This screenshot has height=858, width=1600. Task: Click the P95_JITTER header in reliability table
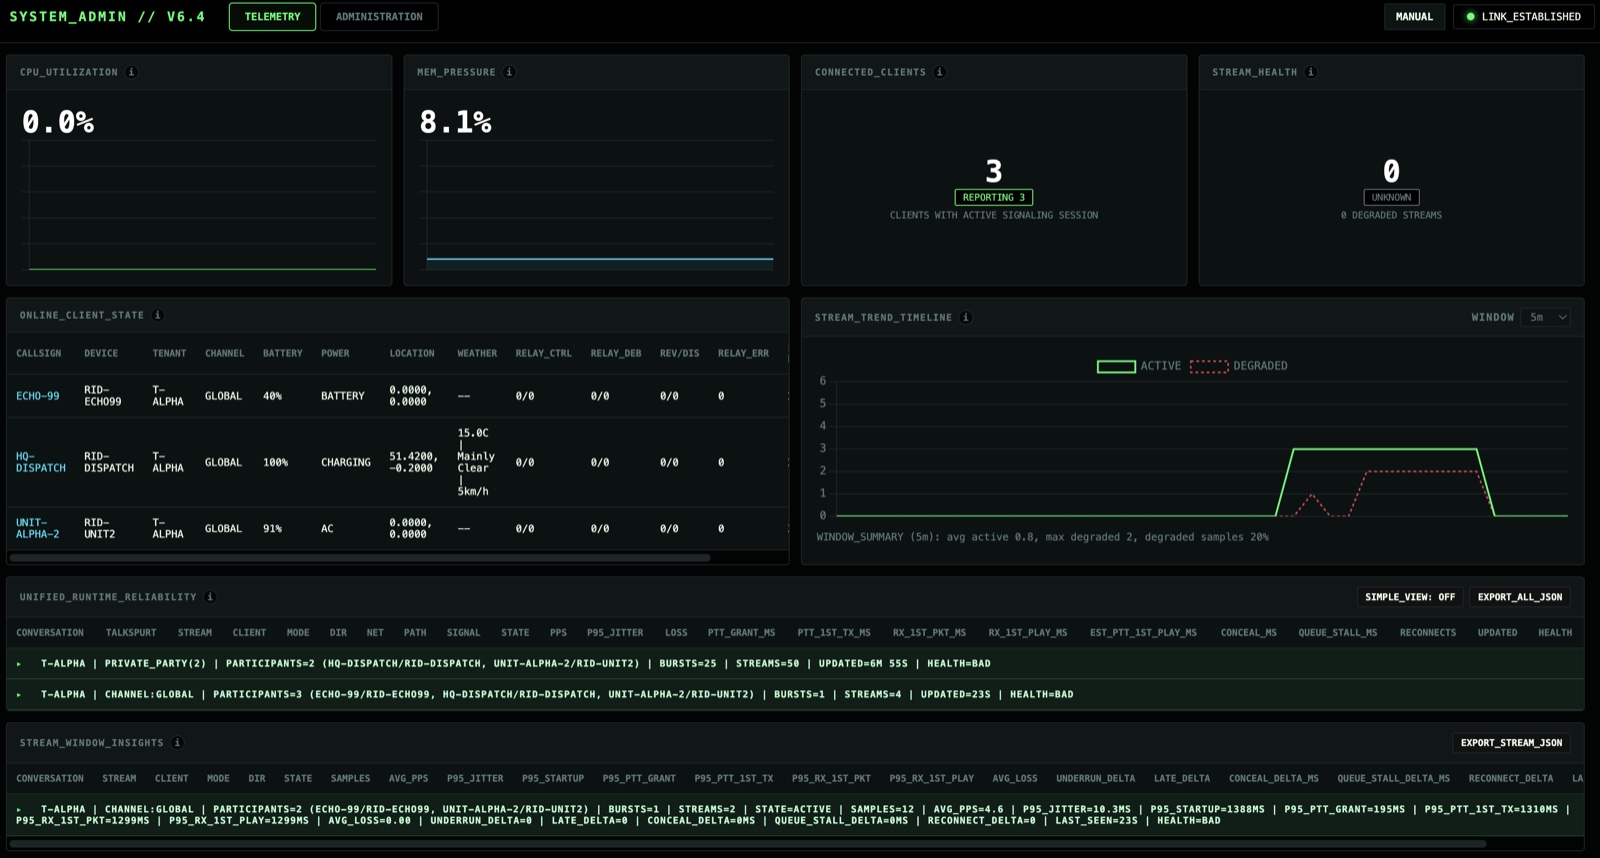(615, 633)
